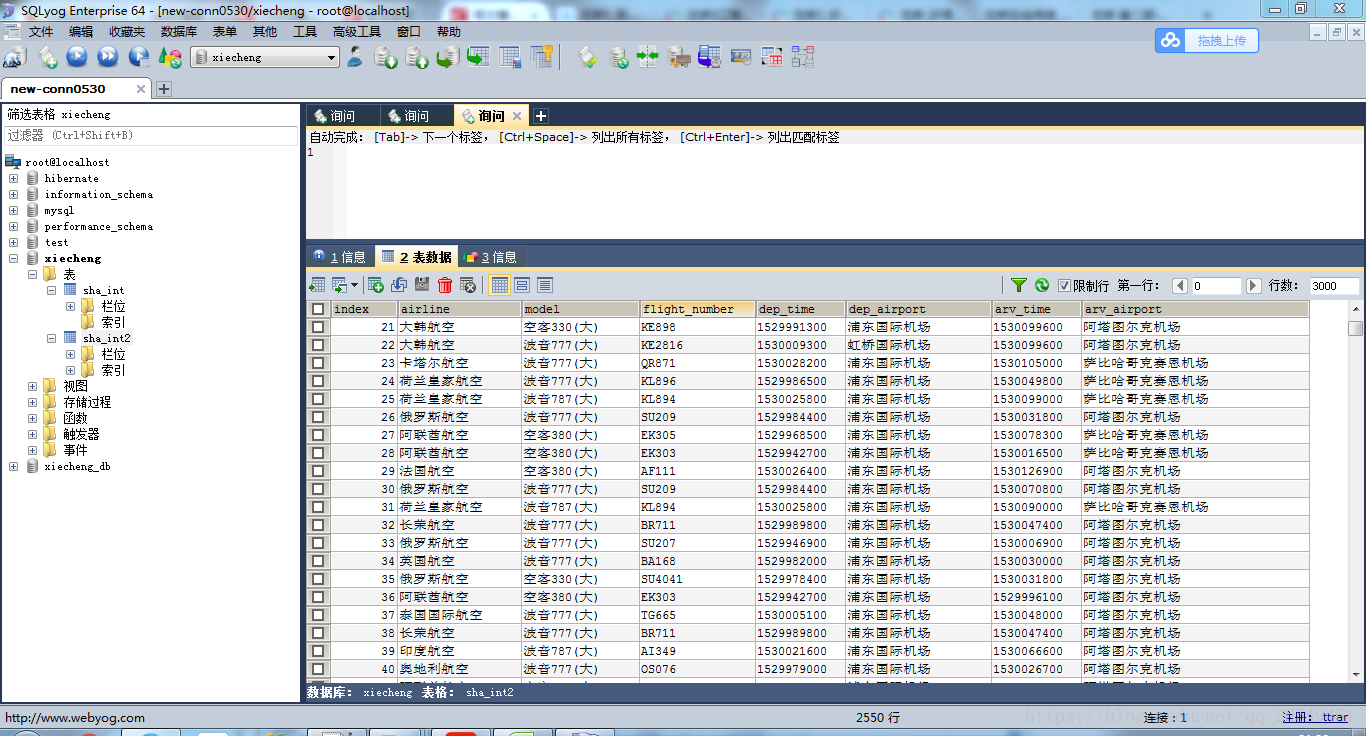
Task: Add a new query tab with plus button
Action: coord(540,116)
